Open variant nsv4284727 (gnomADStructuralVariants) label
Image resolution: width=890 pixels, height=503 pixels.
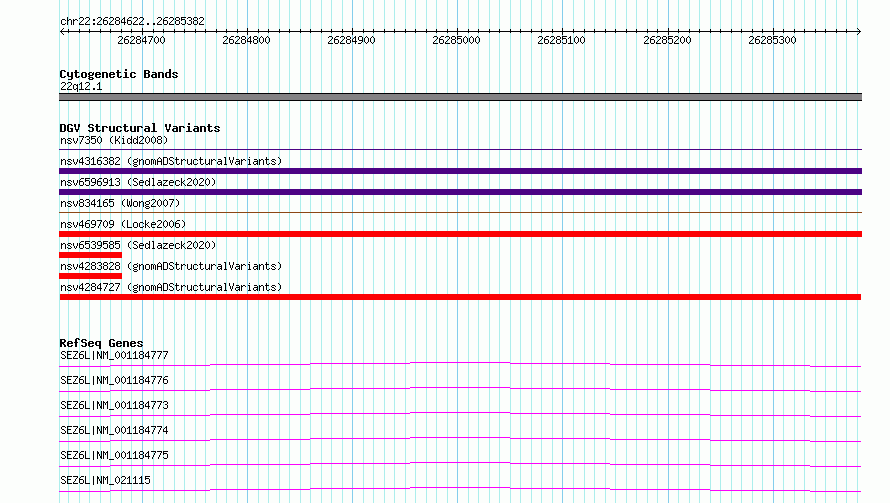point(171,287)
